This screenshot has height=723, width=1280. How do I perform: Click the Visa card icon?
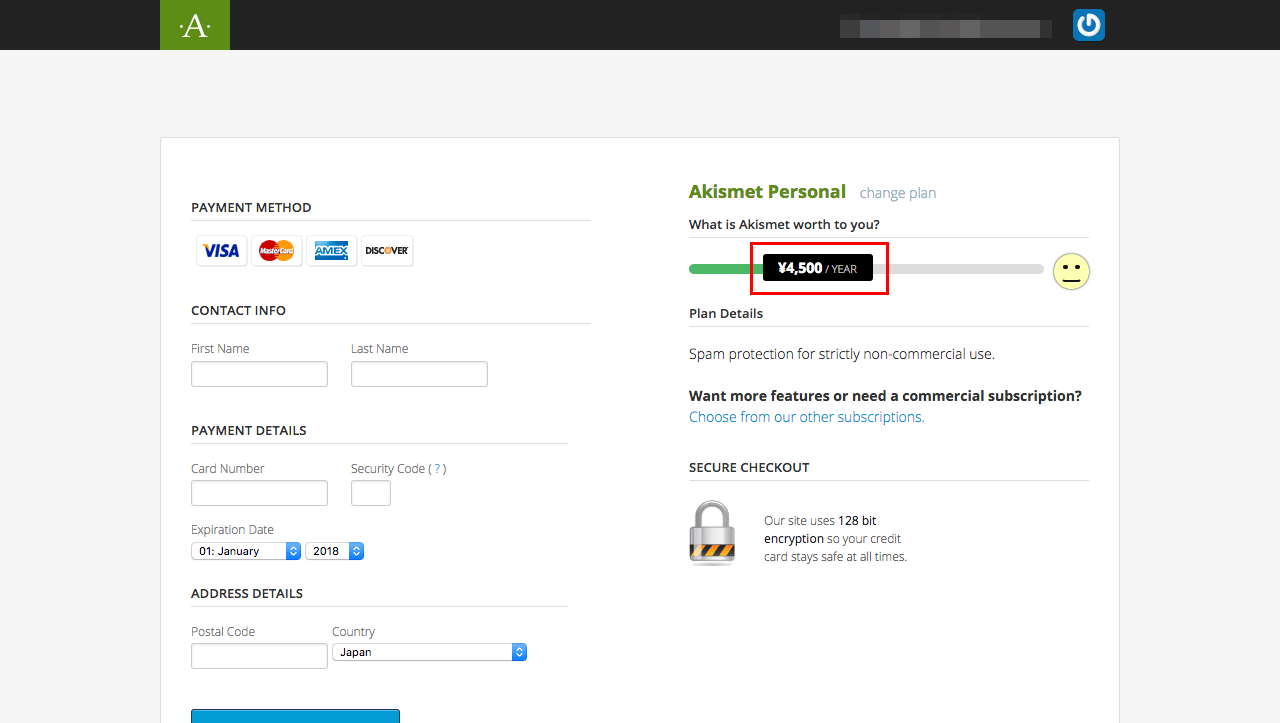(221, 251)
